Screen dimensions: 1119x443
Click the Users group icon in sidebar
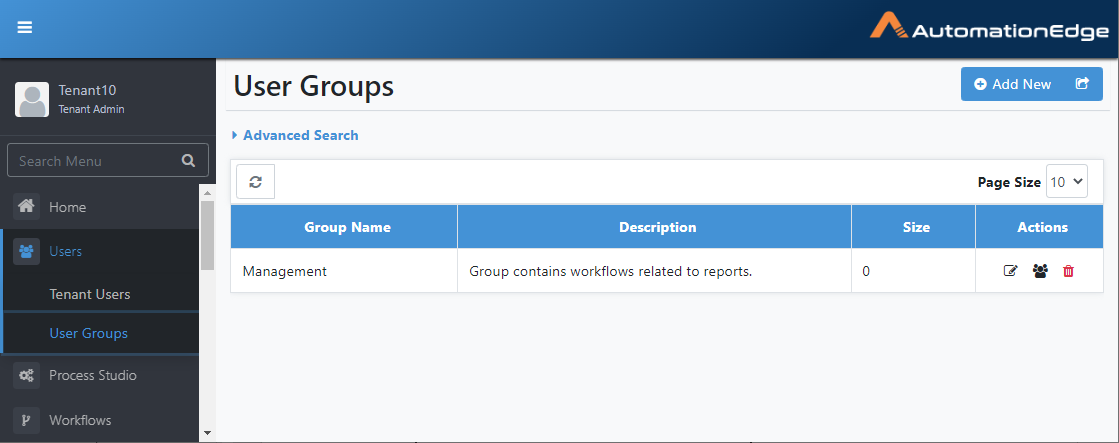click(26, 251)
